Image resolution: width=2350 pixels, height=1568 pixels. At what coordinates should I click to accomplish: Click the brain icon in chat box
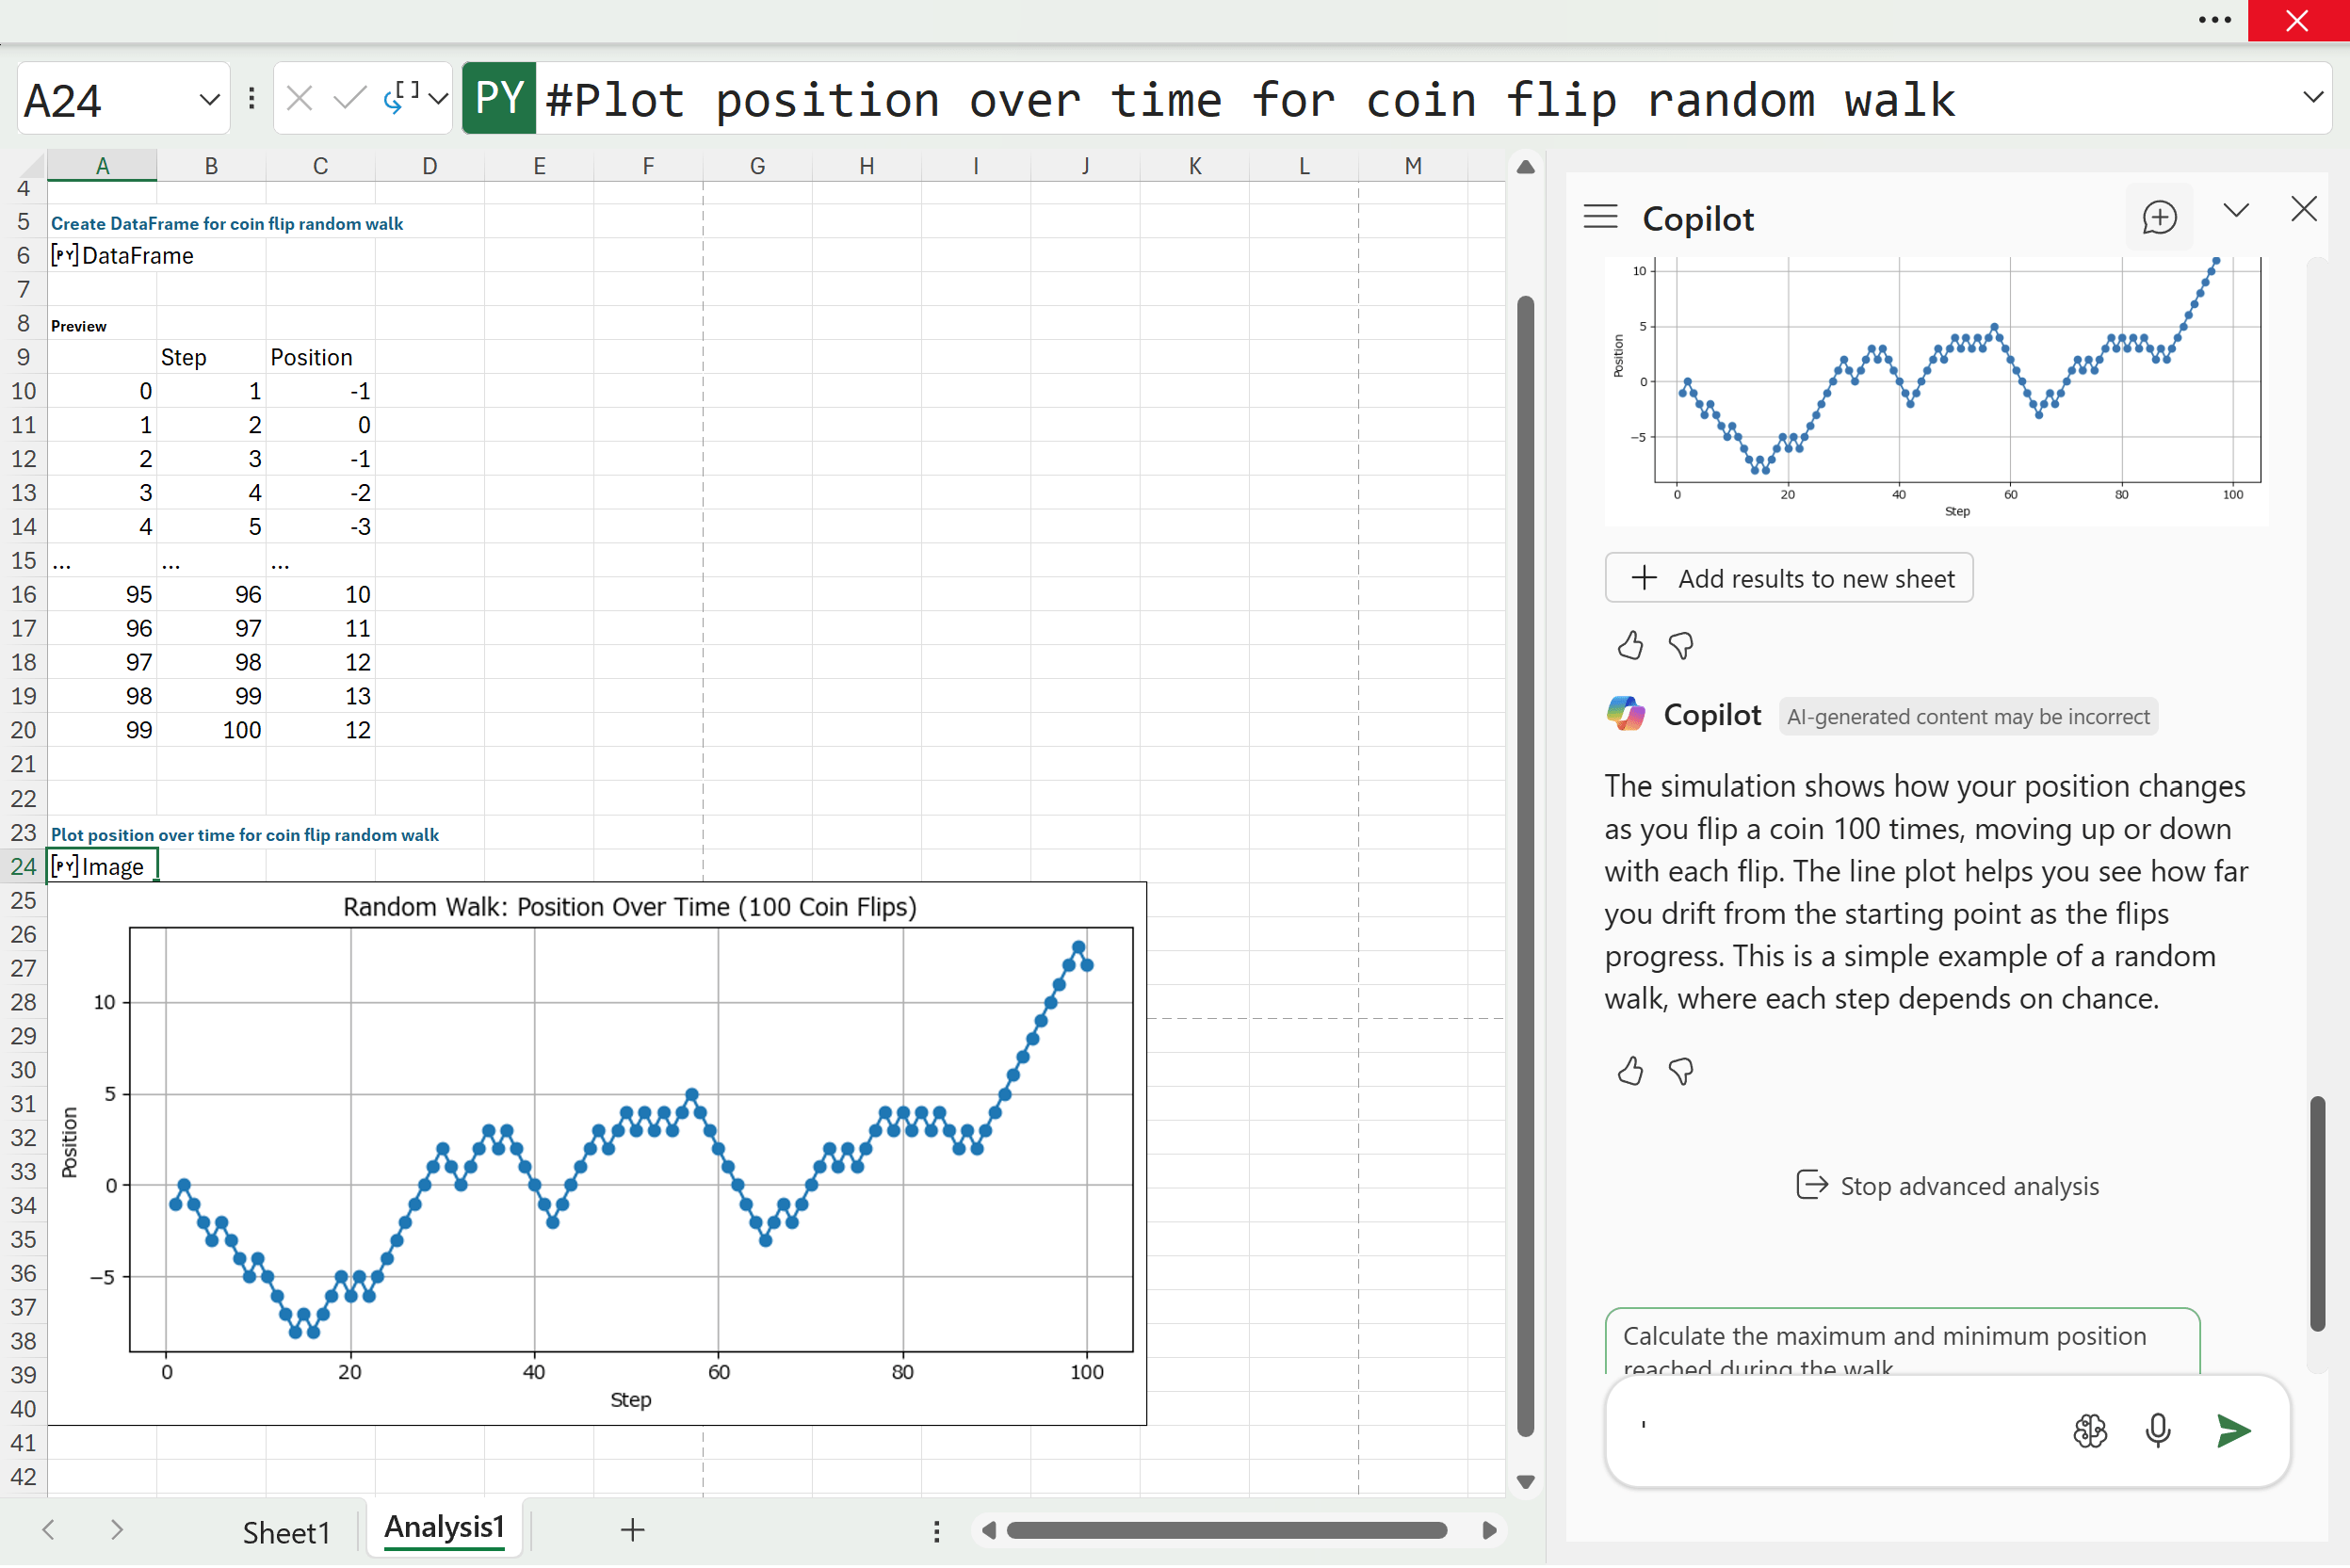2089,1431
